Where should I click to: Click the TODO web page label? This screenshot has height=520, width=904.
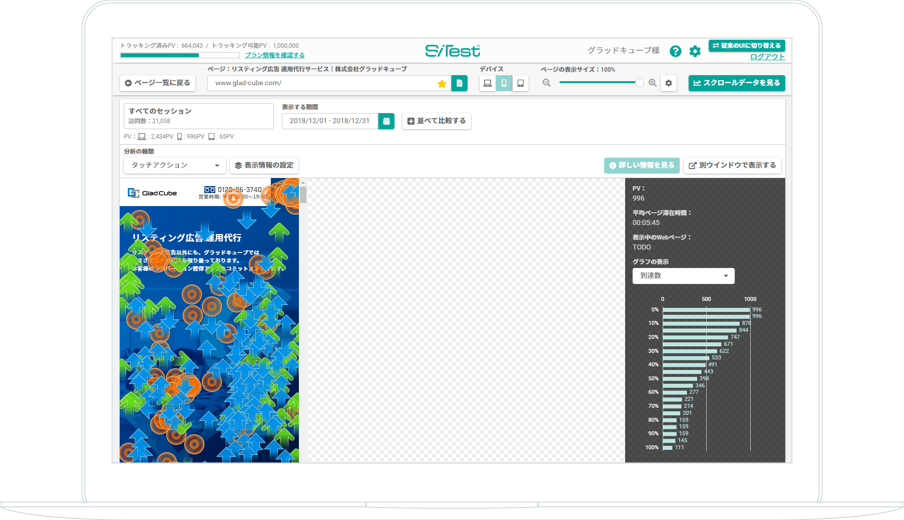coord(641,247)
